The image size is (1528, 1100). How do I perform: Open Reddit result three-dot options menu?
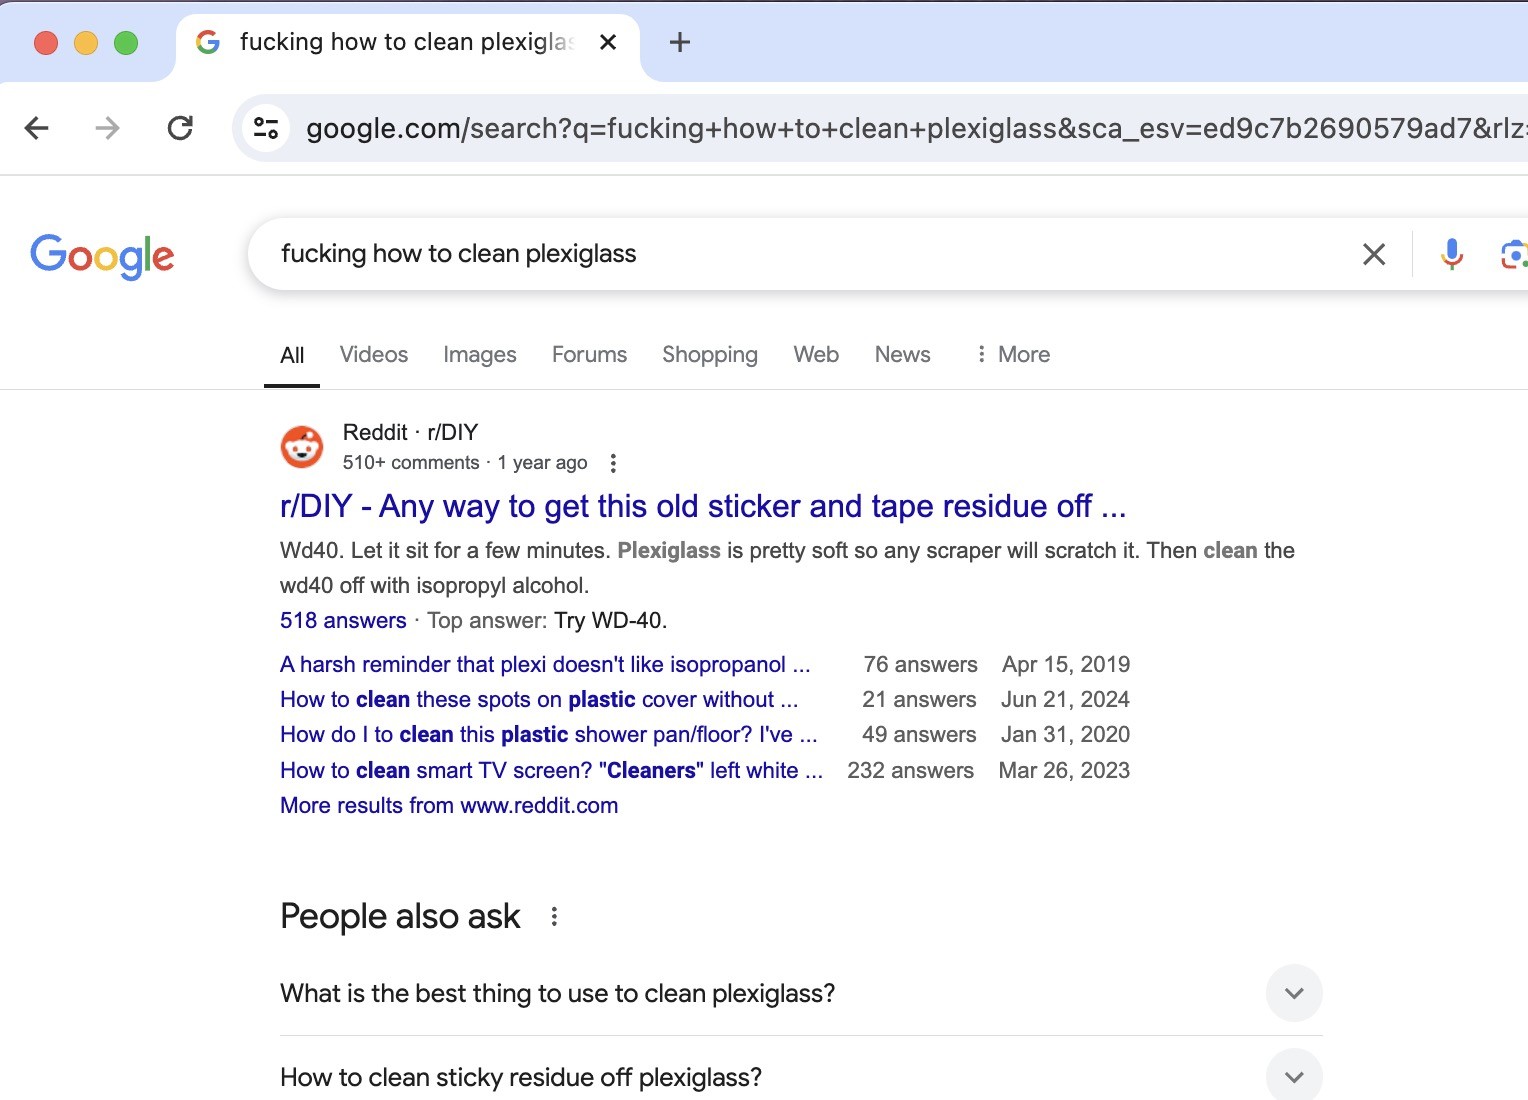click(613, 463)
